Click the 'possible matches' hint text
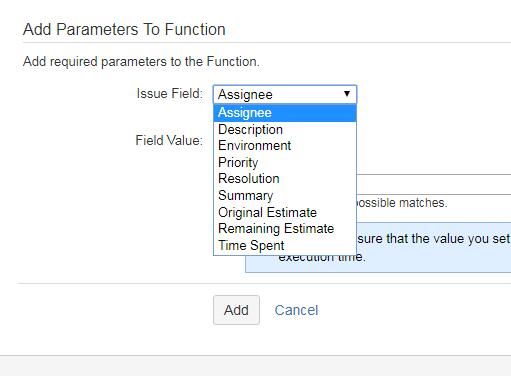The image size is (511, 376). 402,203
